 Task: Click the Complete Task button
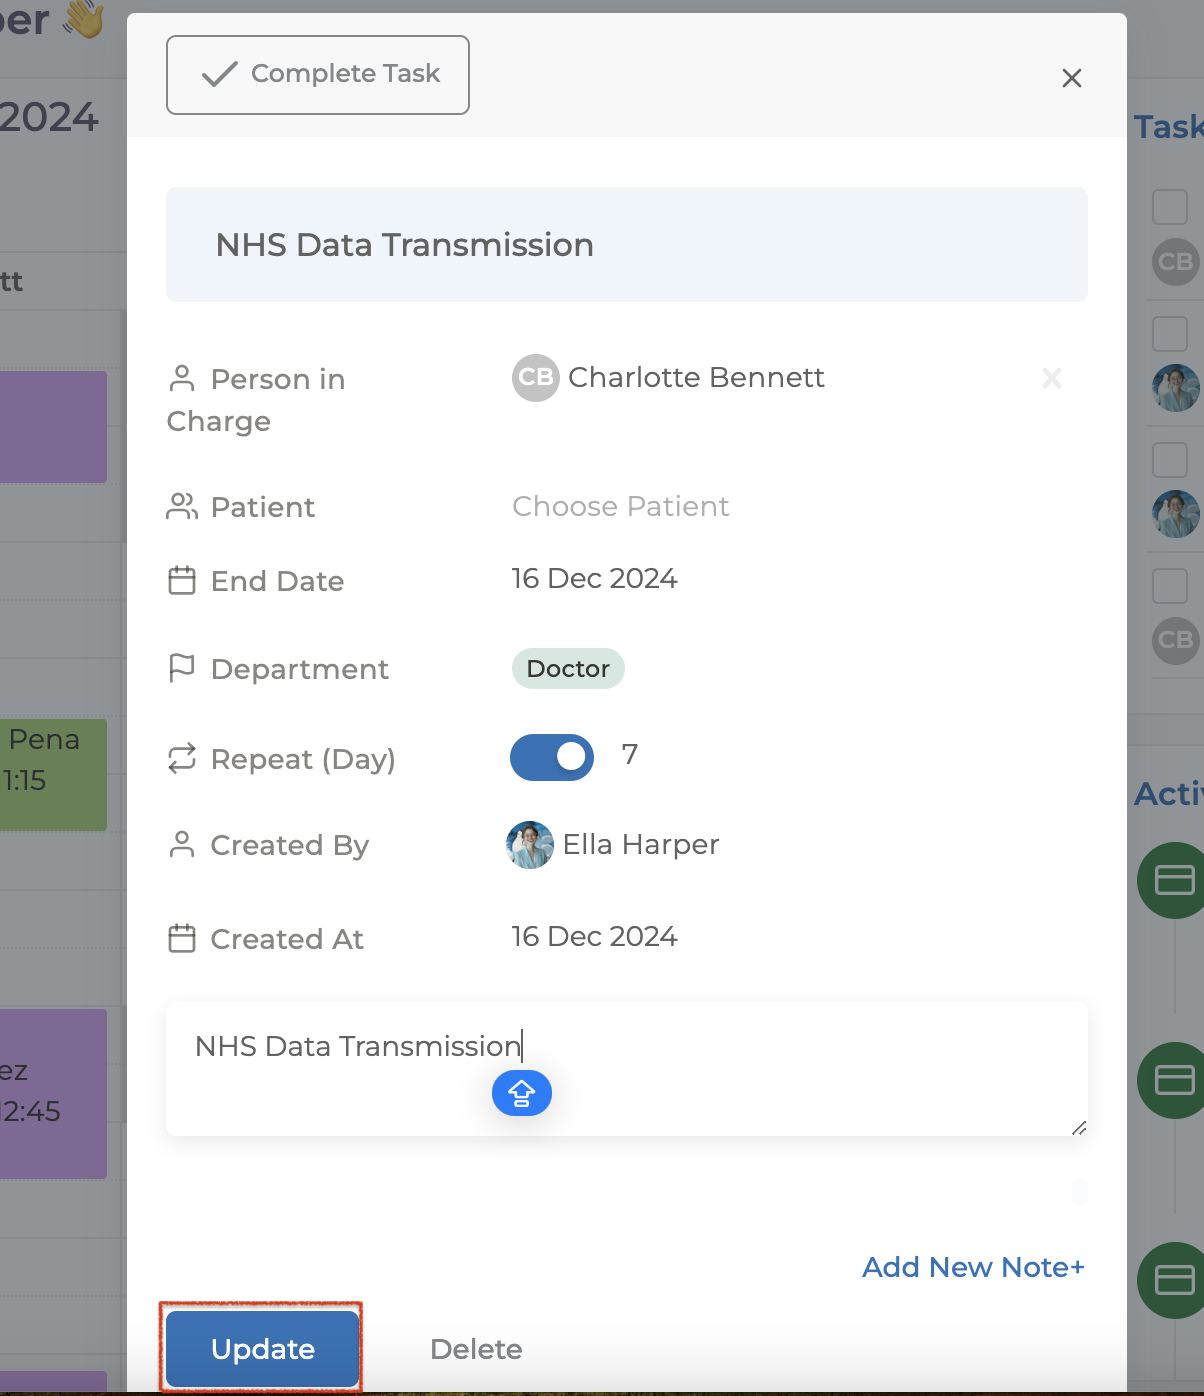[x=318, y=75]
